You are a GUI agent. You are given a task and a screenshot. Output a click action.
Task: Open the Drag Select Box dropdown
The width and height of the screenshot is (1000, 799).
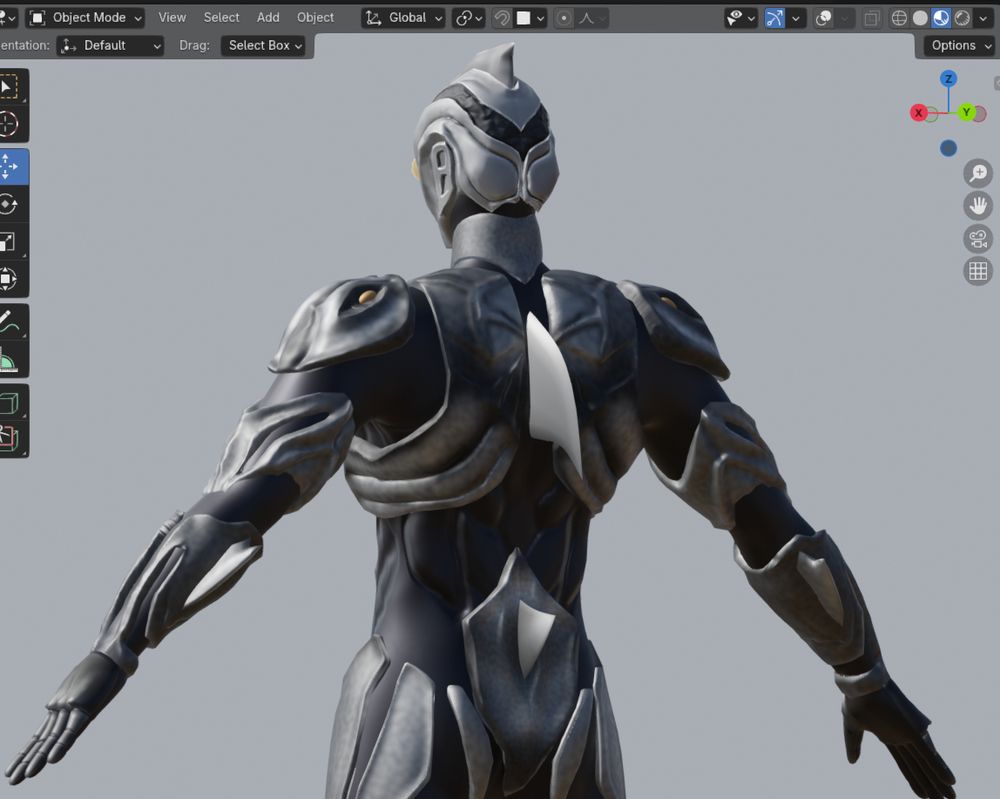[263, 45]
